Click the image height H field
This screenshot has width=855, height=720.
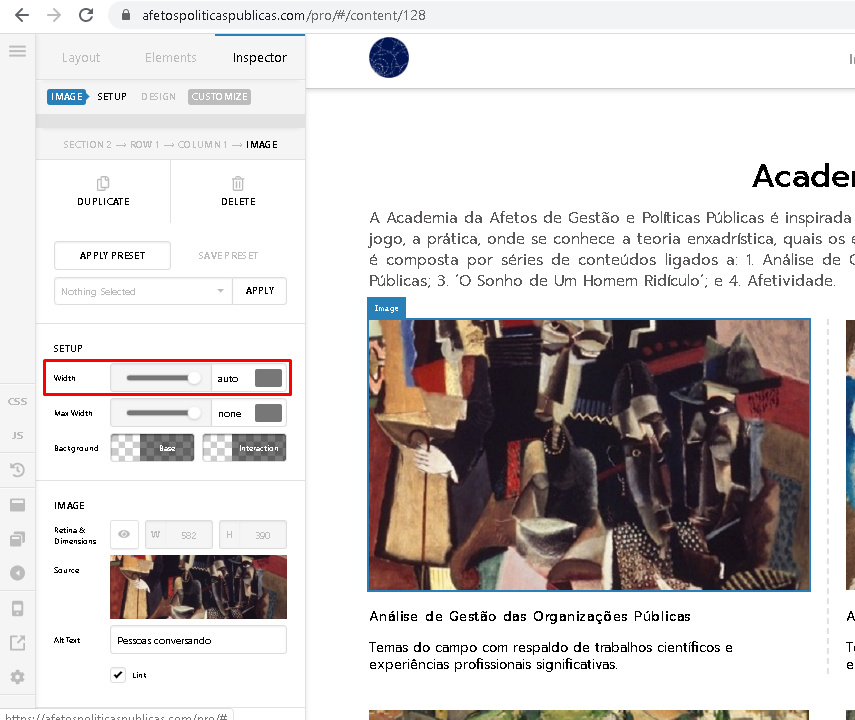(253, 535)
